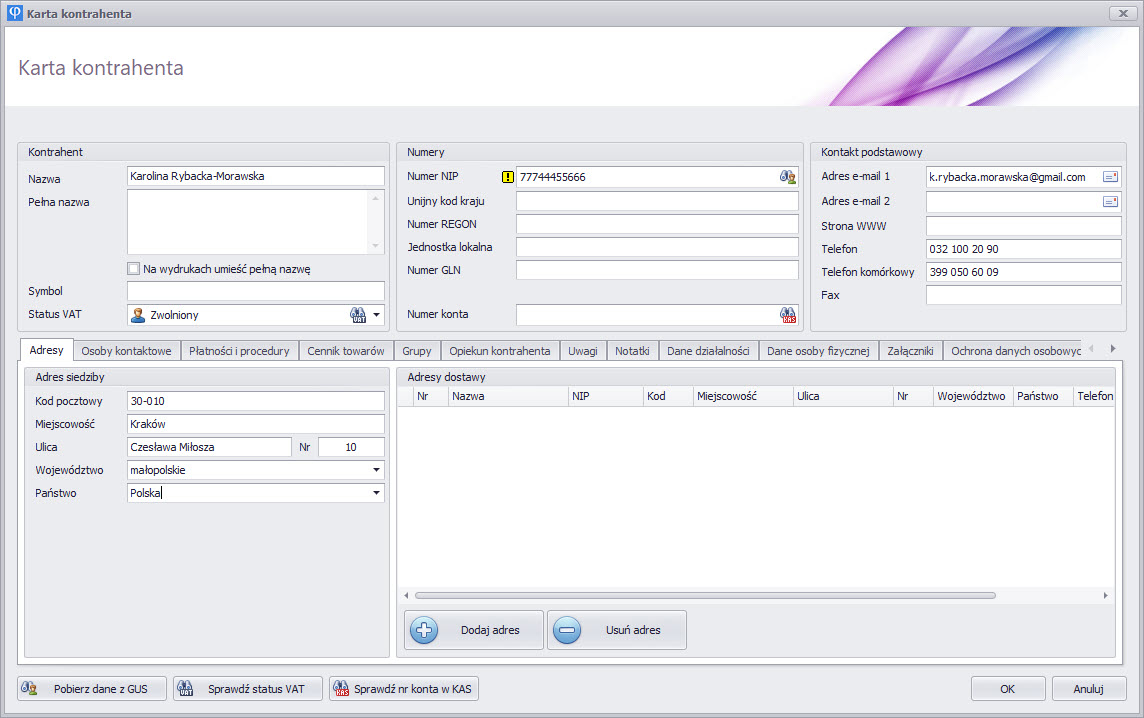Viewport: 1144px width, 718px height.
Task: Expand the Status VAT dropdown
Action: (x=377, y=315)
